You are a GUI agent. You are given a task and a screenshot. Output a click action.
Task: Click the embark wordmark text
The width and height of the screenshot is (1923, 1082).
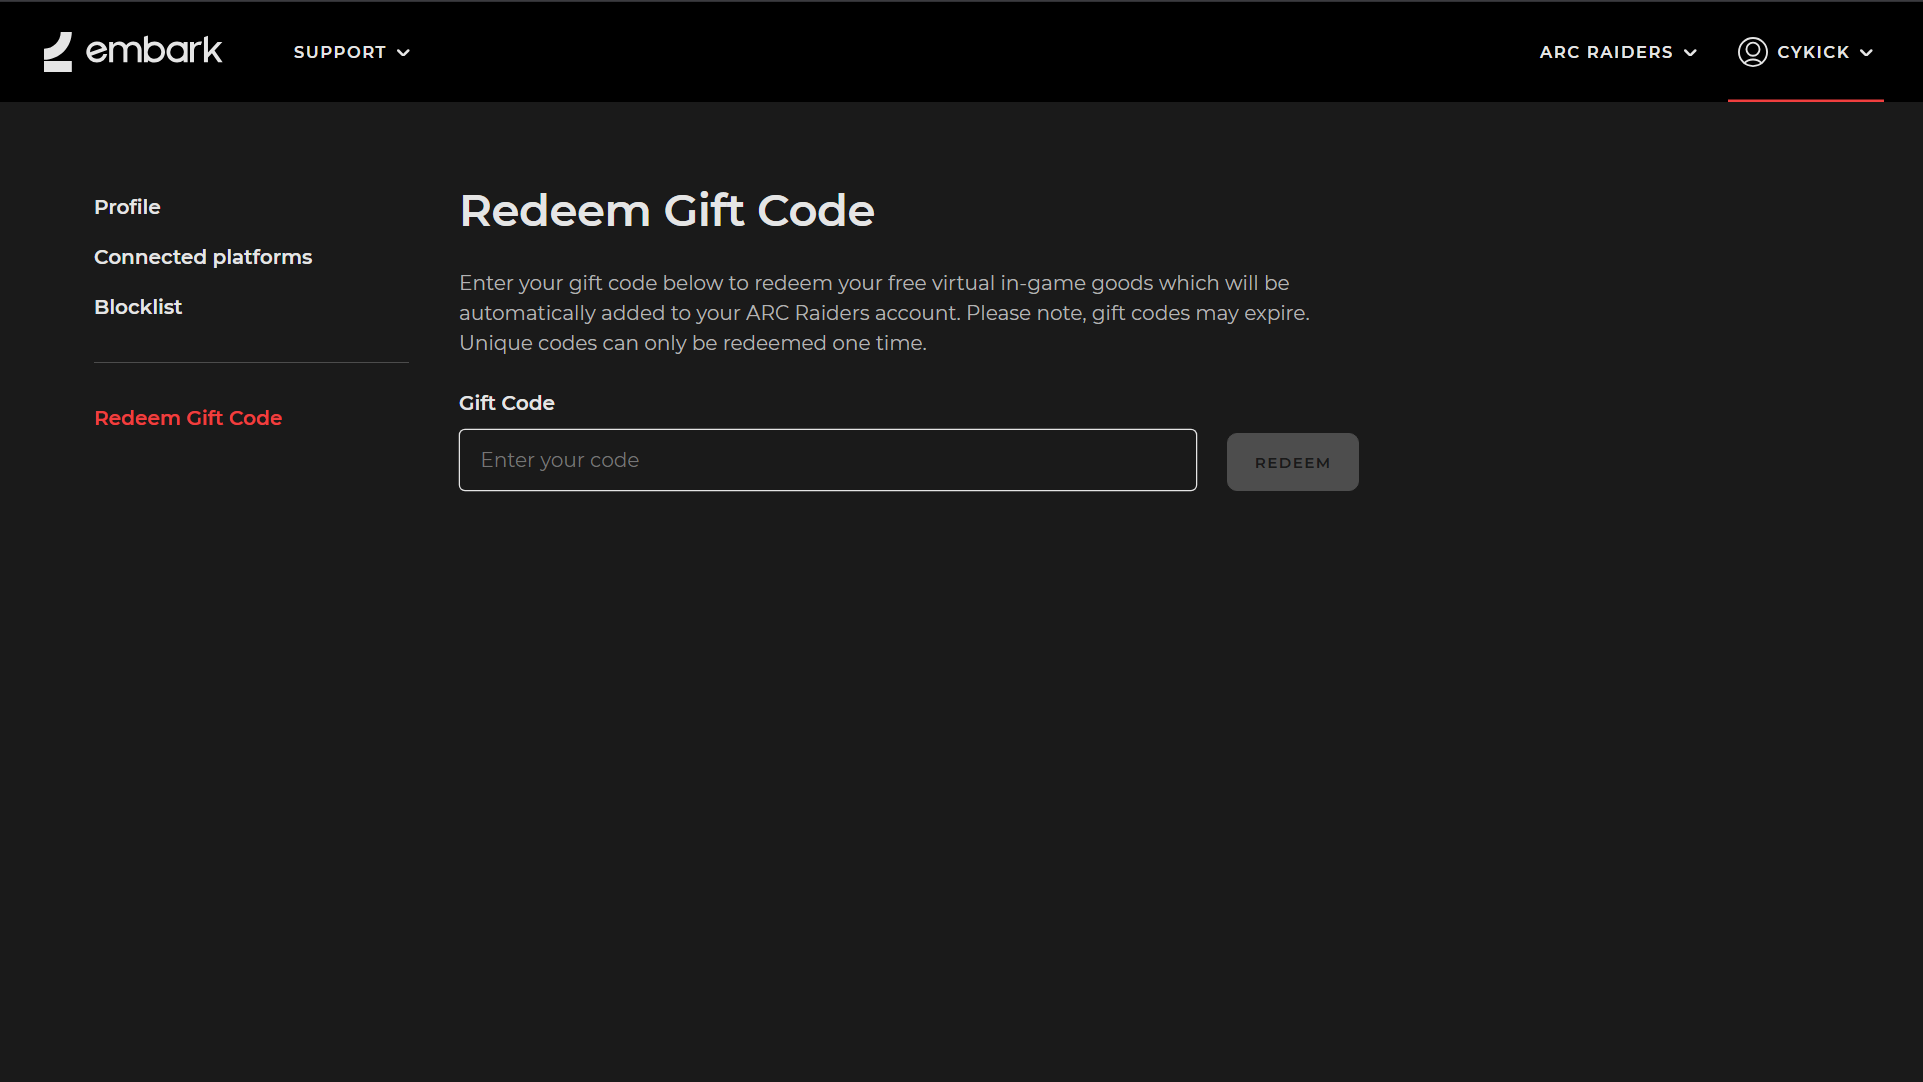click(154, 50)
